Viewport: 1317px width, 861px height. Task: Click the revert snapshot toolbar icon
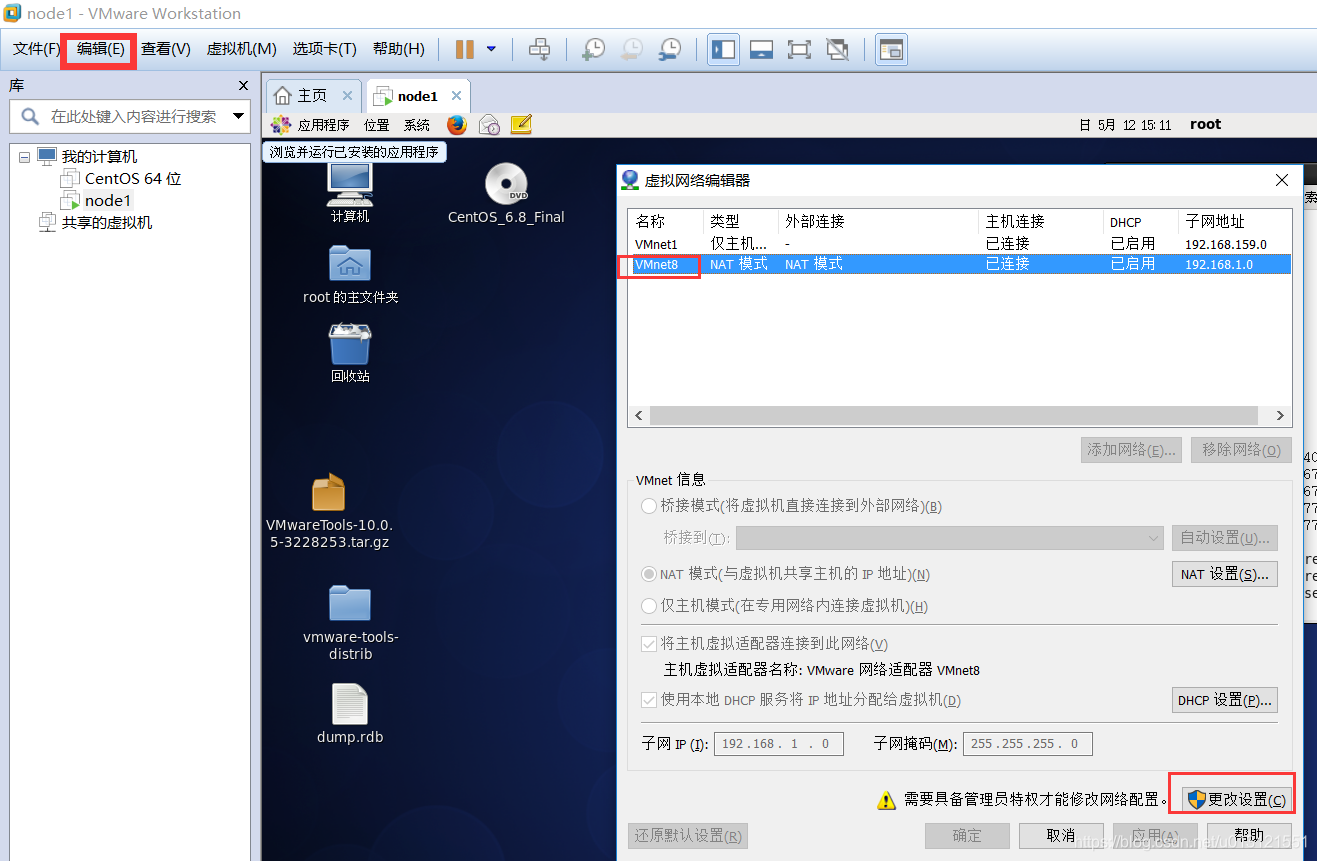(632, 49)
